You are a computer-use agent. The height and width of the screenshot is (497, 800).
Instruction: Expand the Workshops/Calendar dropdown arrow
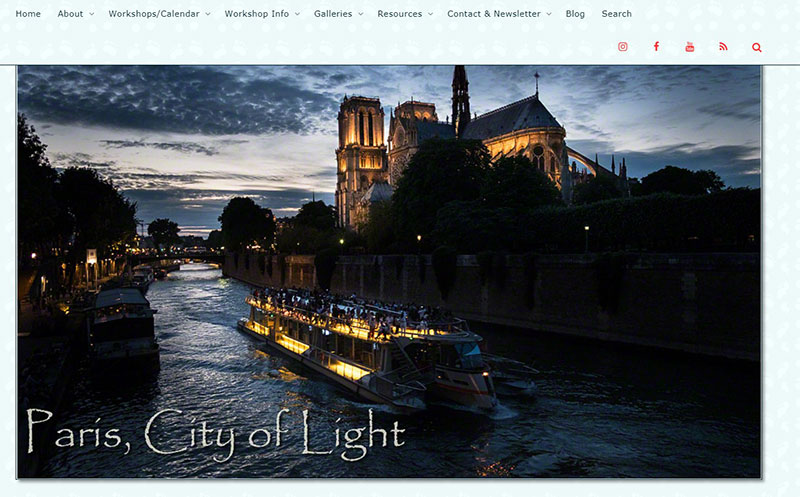click(x=208, y=14)
